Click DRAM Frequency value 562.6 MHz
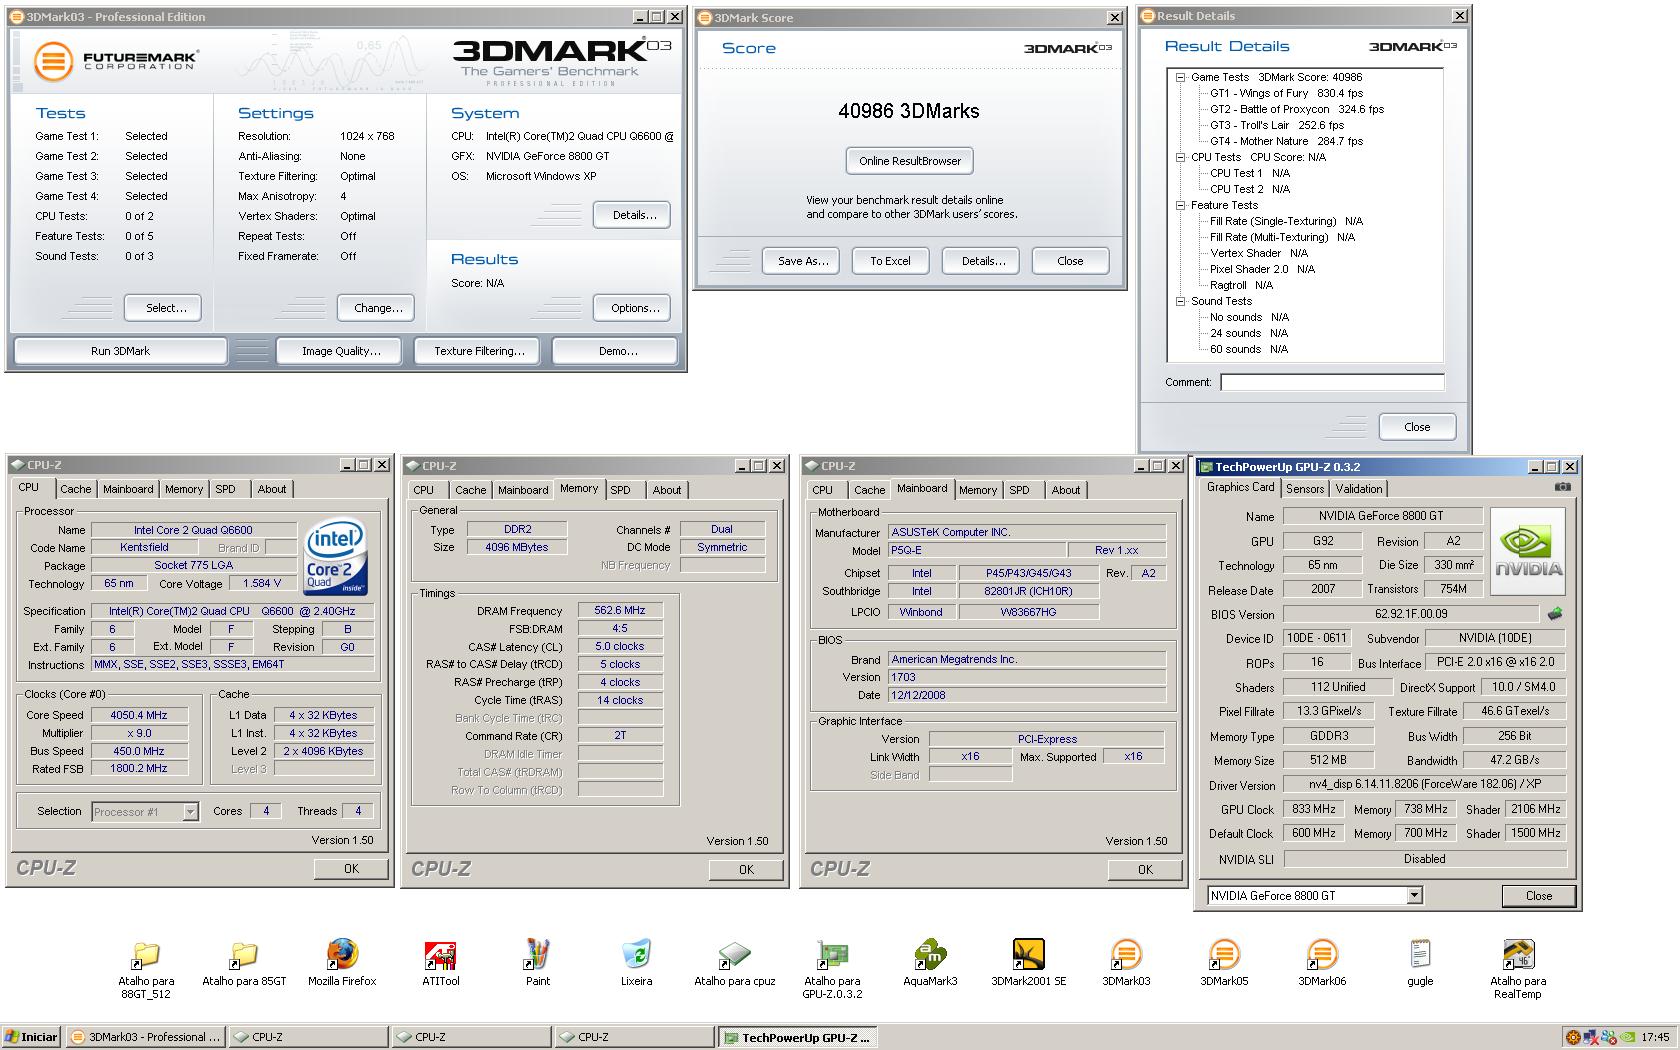 click(x=620, y=610)
